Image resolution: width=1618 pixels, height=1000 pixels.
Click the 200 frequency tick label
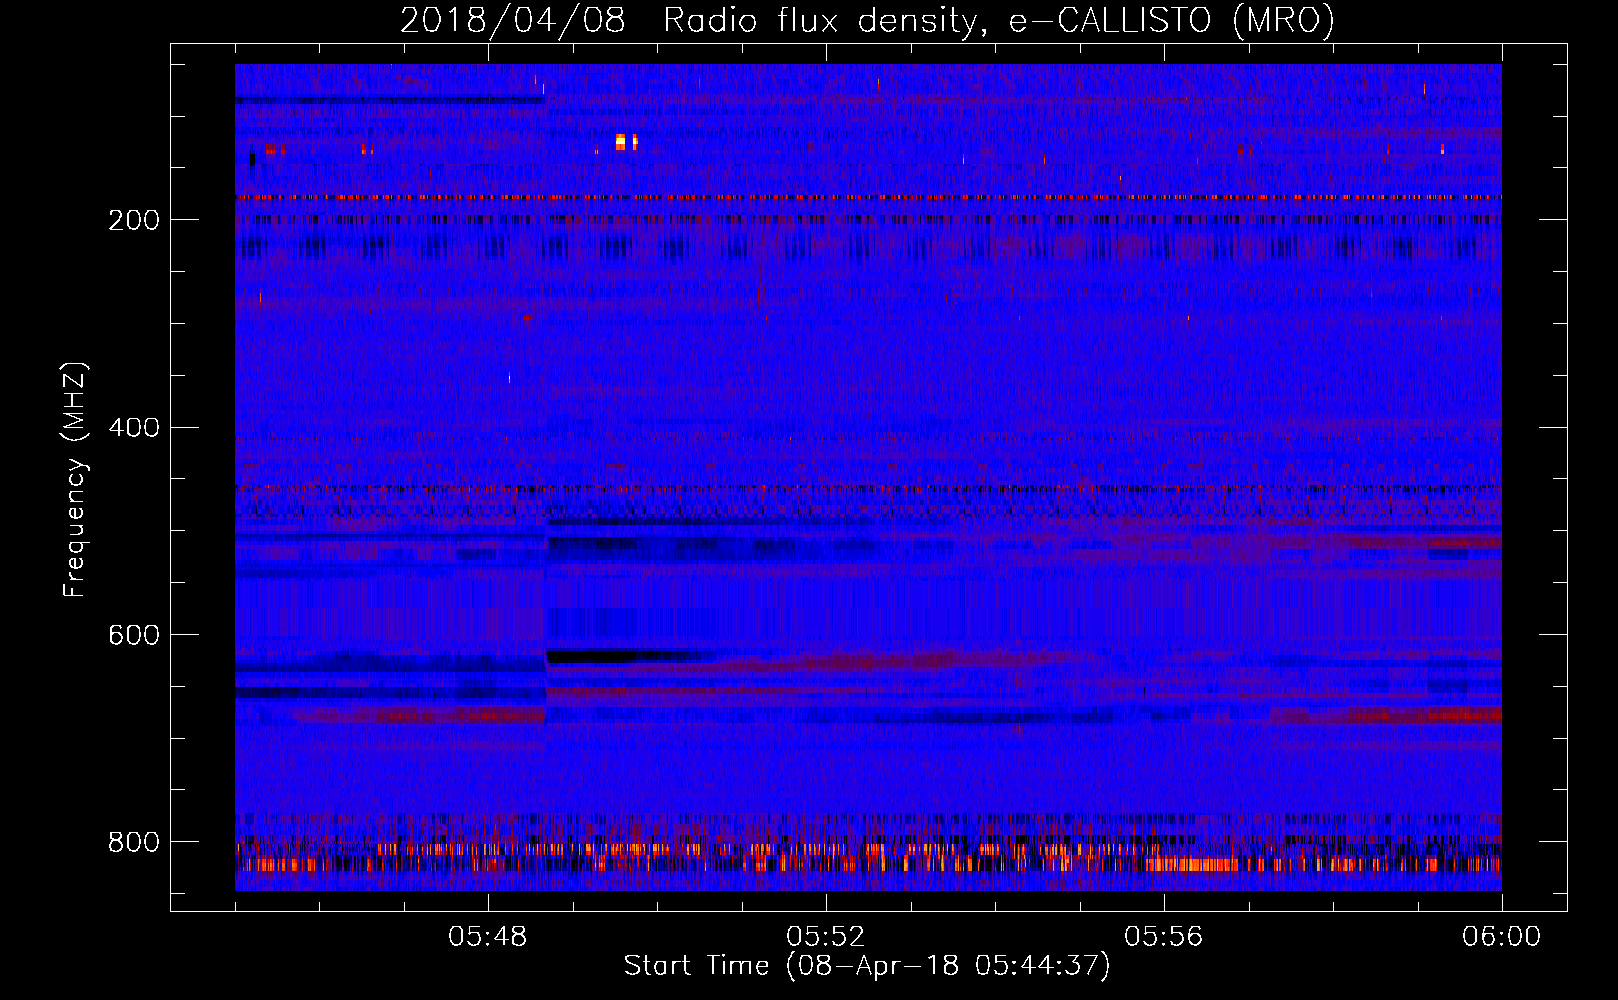[134, 220]
